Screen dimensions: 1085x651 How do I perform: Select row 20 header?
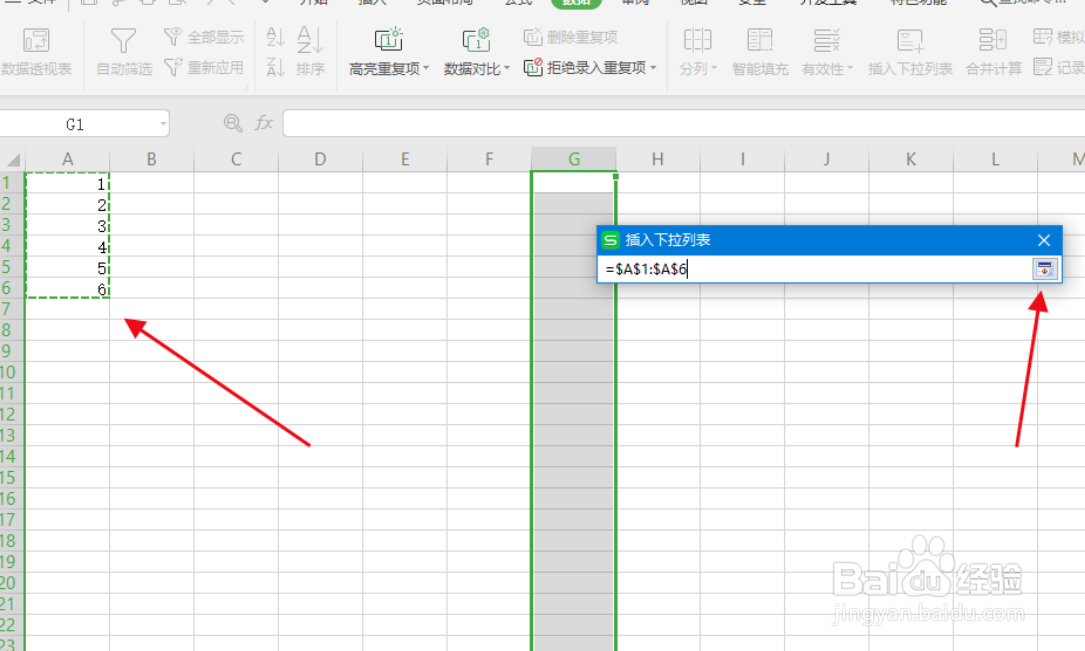point(12,583)
